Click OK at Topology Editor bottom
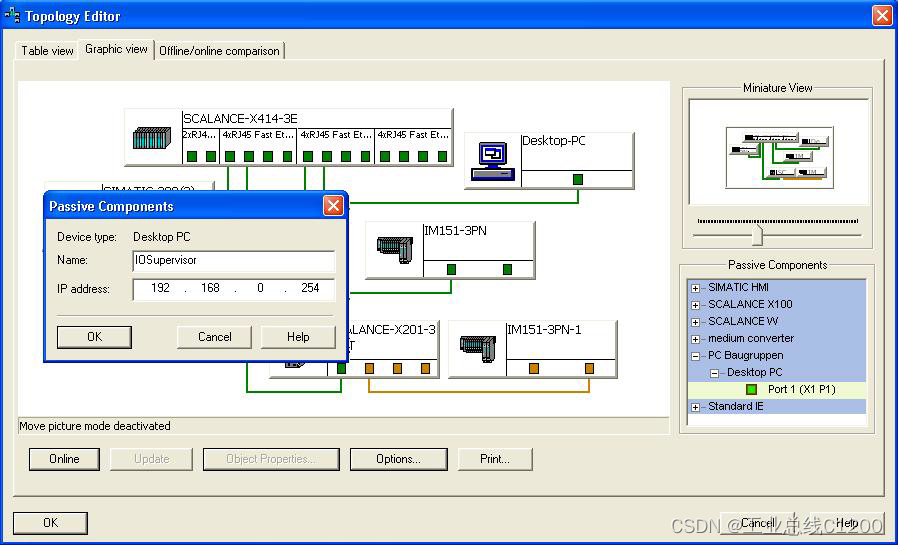Viewport: 898px width, 545px height. pos(50,523)
